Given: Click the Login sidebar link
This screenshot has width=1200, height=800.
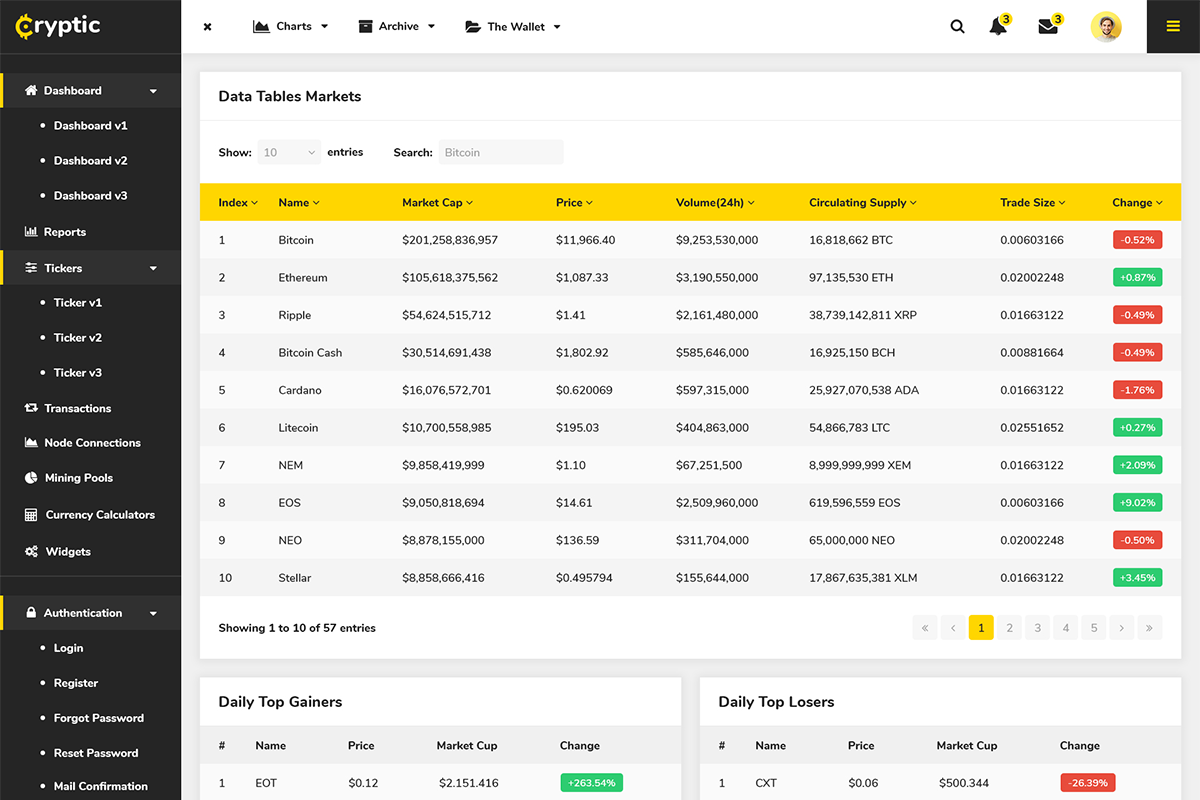Looking at the screenshot, I should (68, 648).
